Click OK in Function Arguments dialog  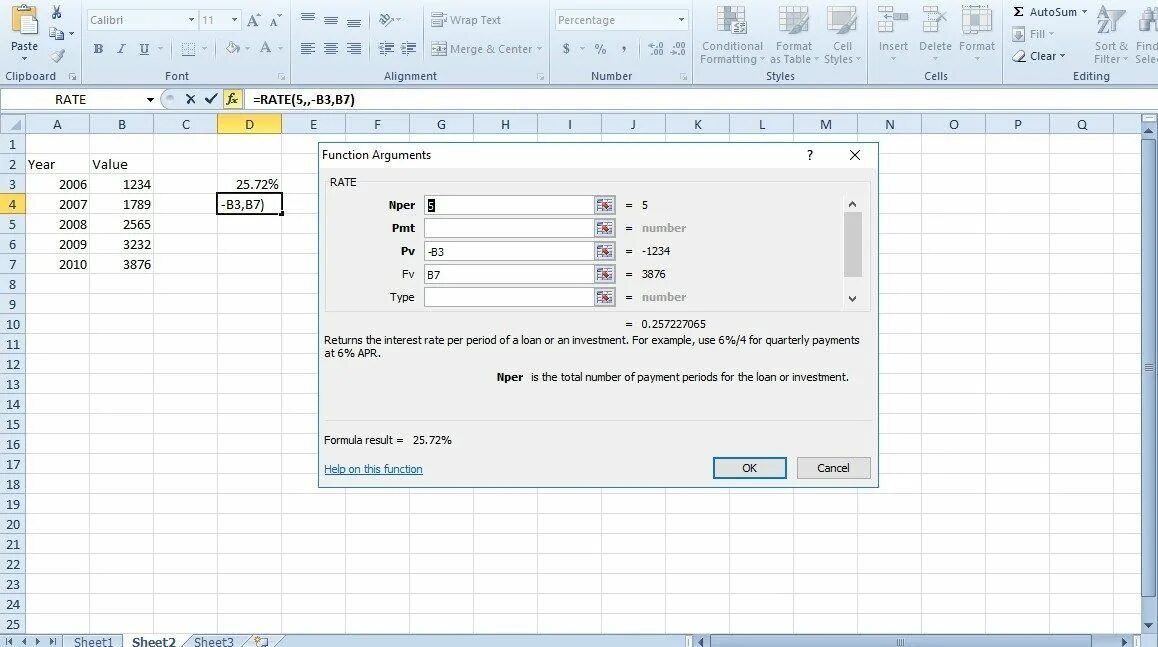point(750,468)
